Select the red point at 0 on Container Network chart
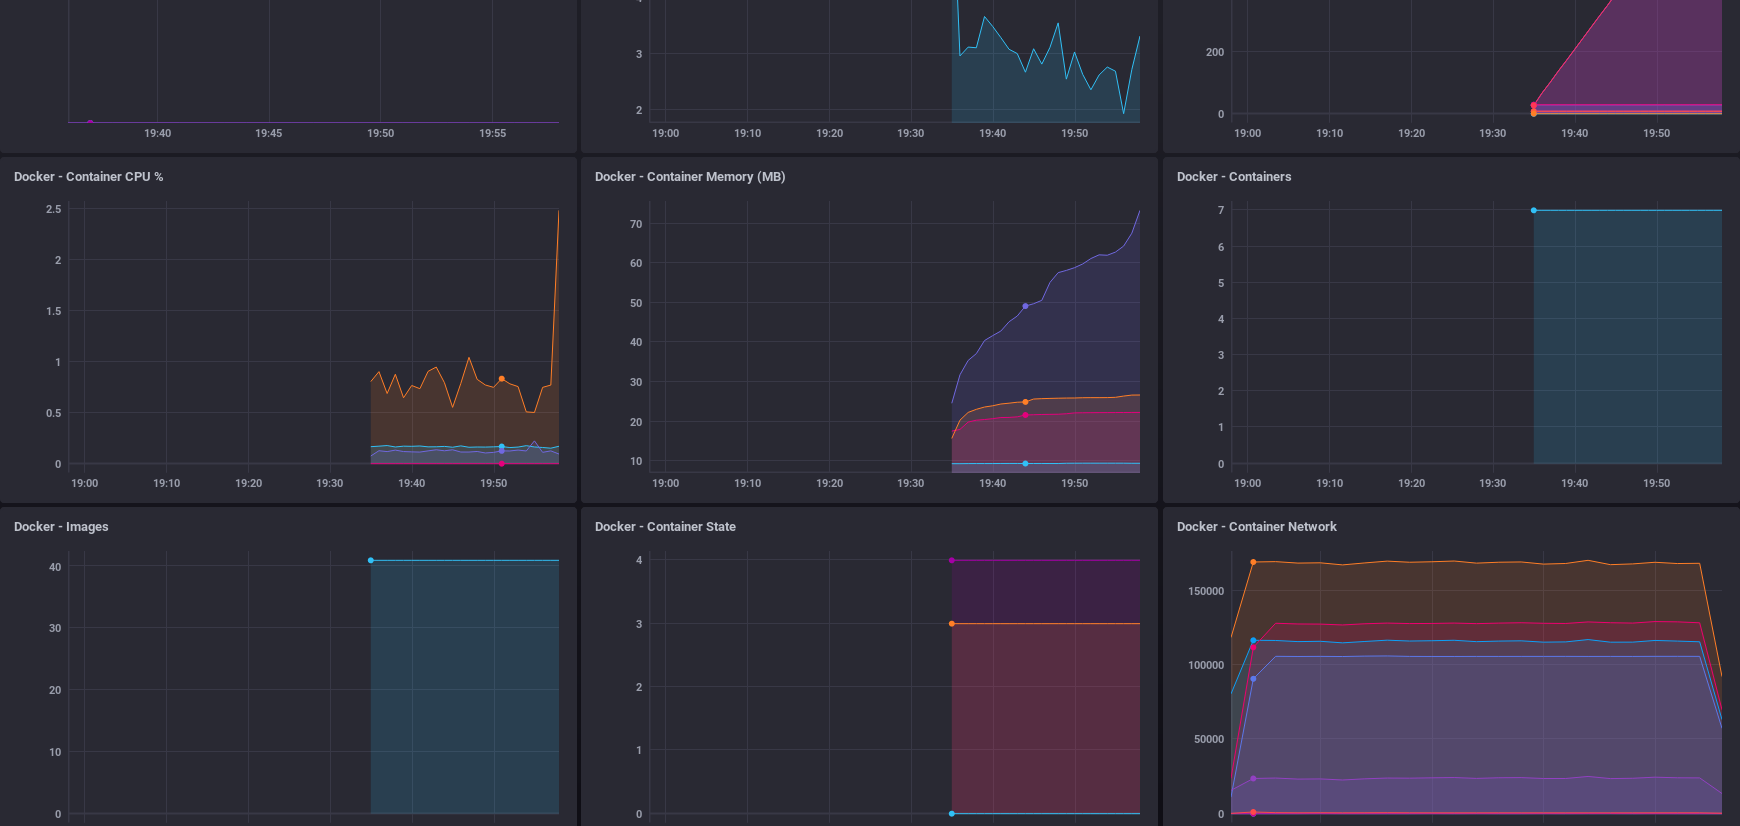Screen dimensions: 1740x826 1253,813
